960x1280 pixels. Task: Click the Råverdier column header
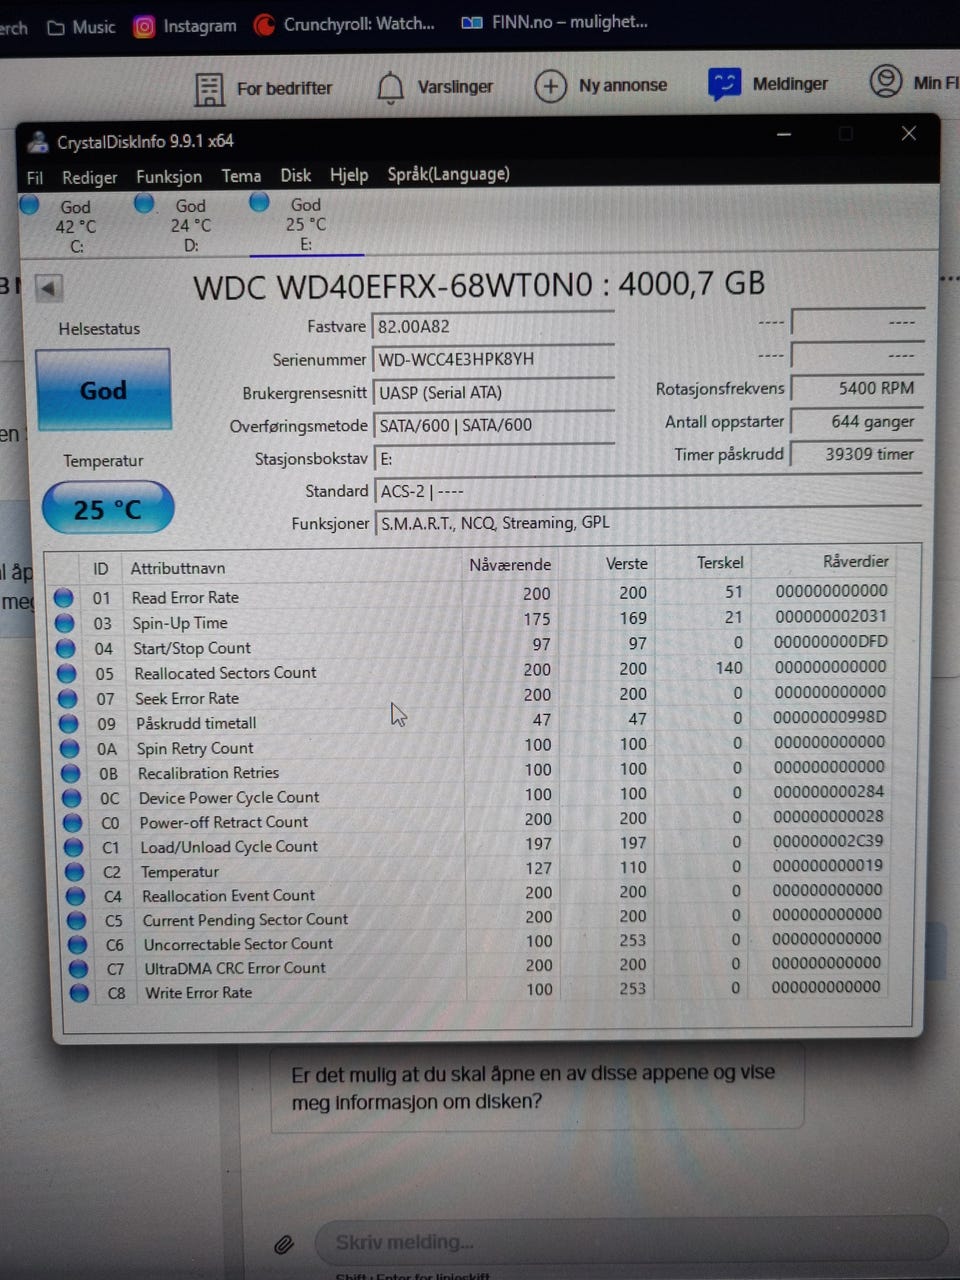coord(856,561)
